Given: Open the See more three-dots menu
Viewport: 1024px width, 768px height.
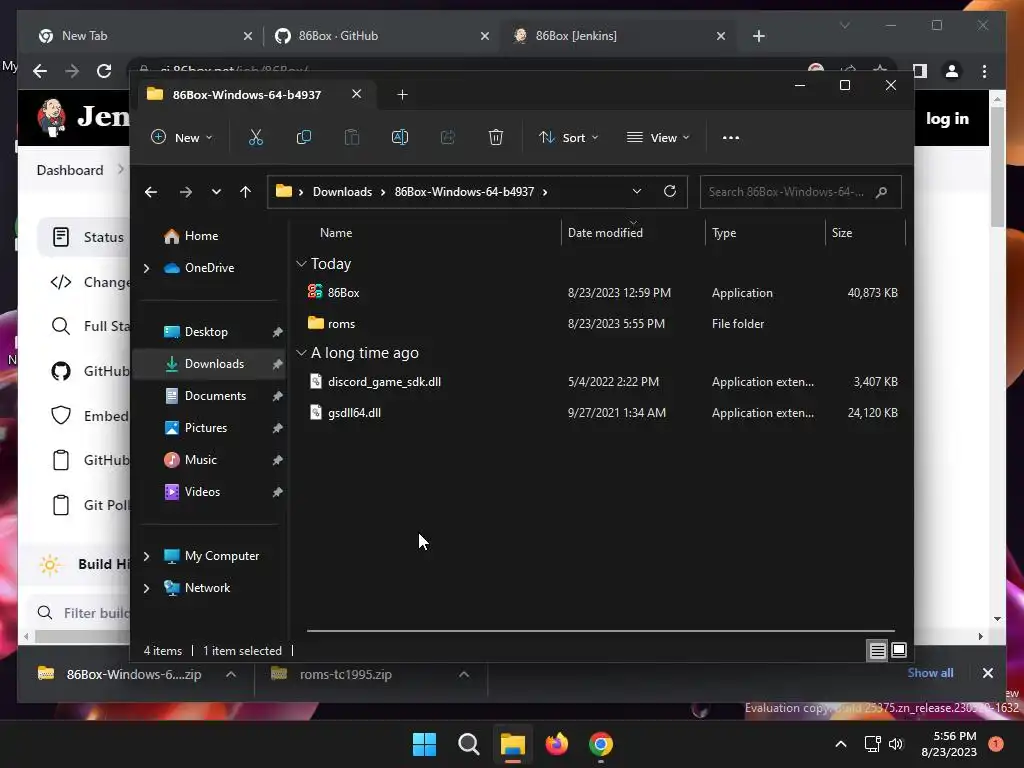Looking at the screenshot, I should [x=731, y=137].
